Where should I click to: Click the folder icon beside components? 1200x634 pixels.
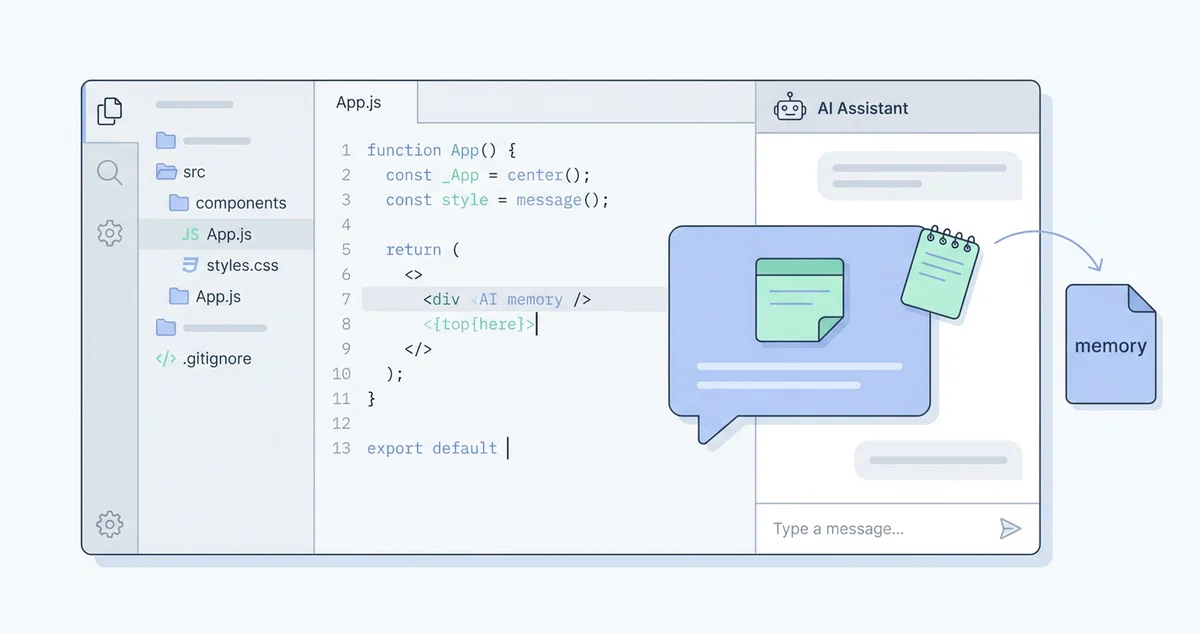pos(179,203)
